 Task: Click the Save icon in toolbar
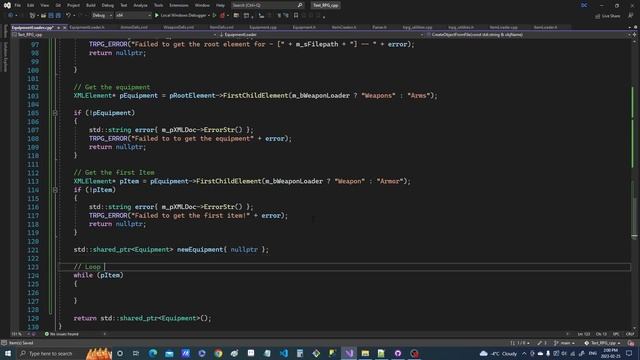tap(51, 16)
